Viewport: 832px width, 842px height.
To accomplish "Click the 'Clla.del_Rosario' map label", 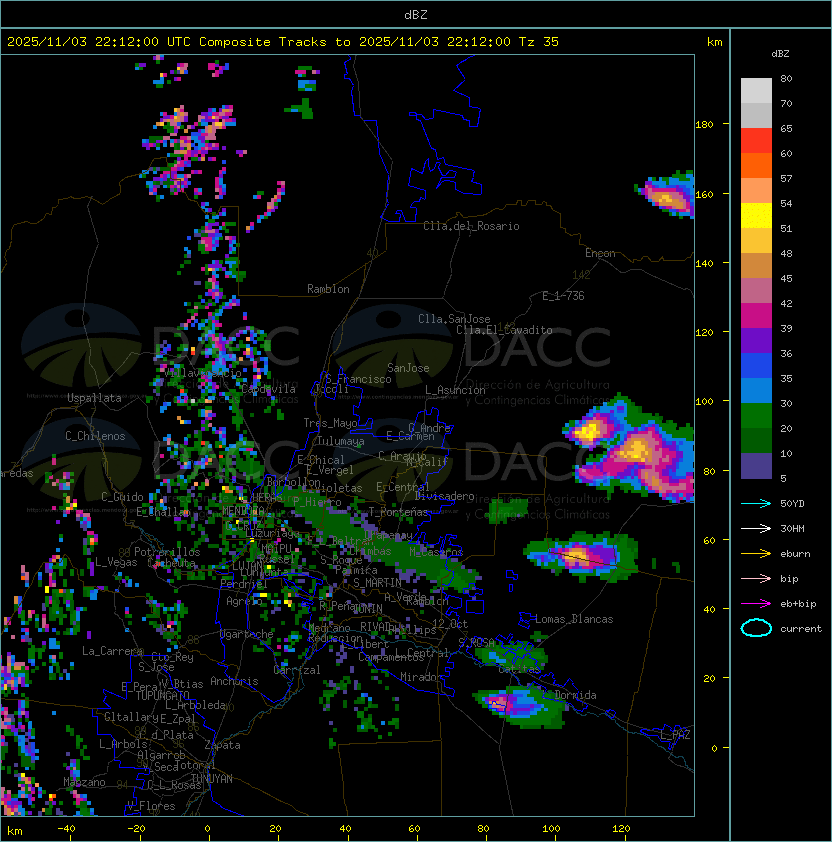I will [471, 226].
